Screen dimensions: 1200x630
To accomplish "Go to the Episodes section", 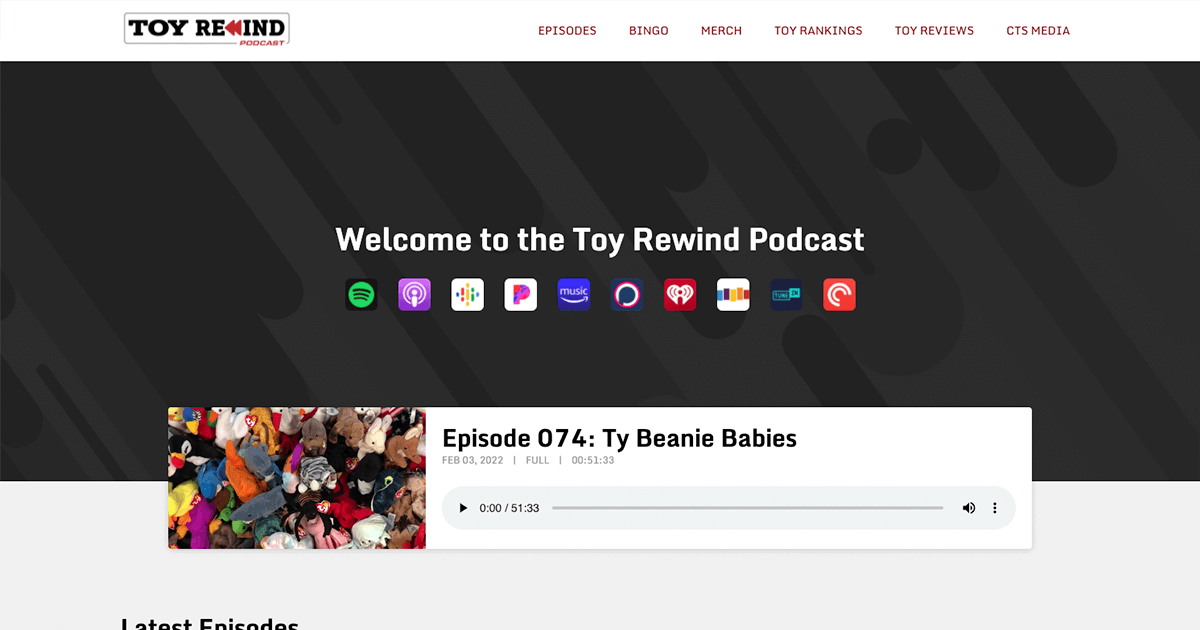I will pos(567,30).
